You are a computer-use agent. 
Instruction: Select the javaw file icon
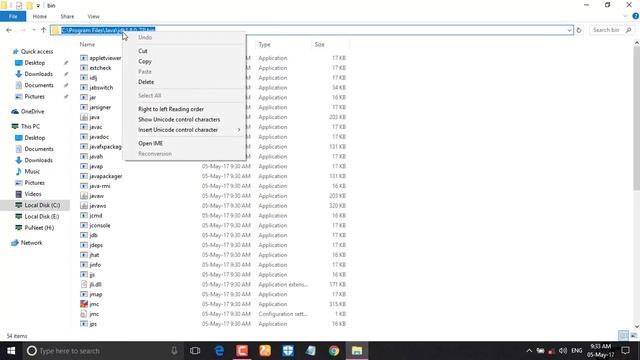click(x=84, y=196)
